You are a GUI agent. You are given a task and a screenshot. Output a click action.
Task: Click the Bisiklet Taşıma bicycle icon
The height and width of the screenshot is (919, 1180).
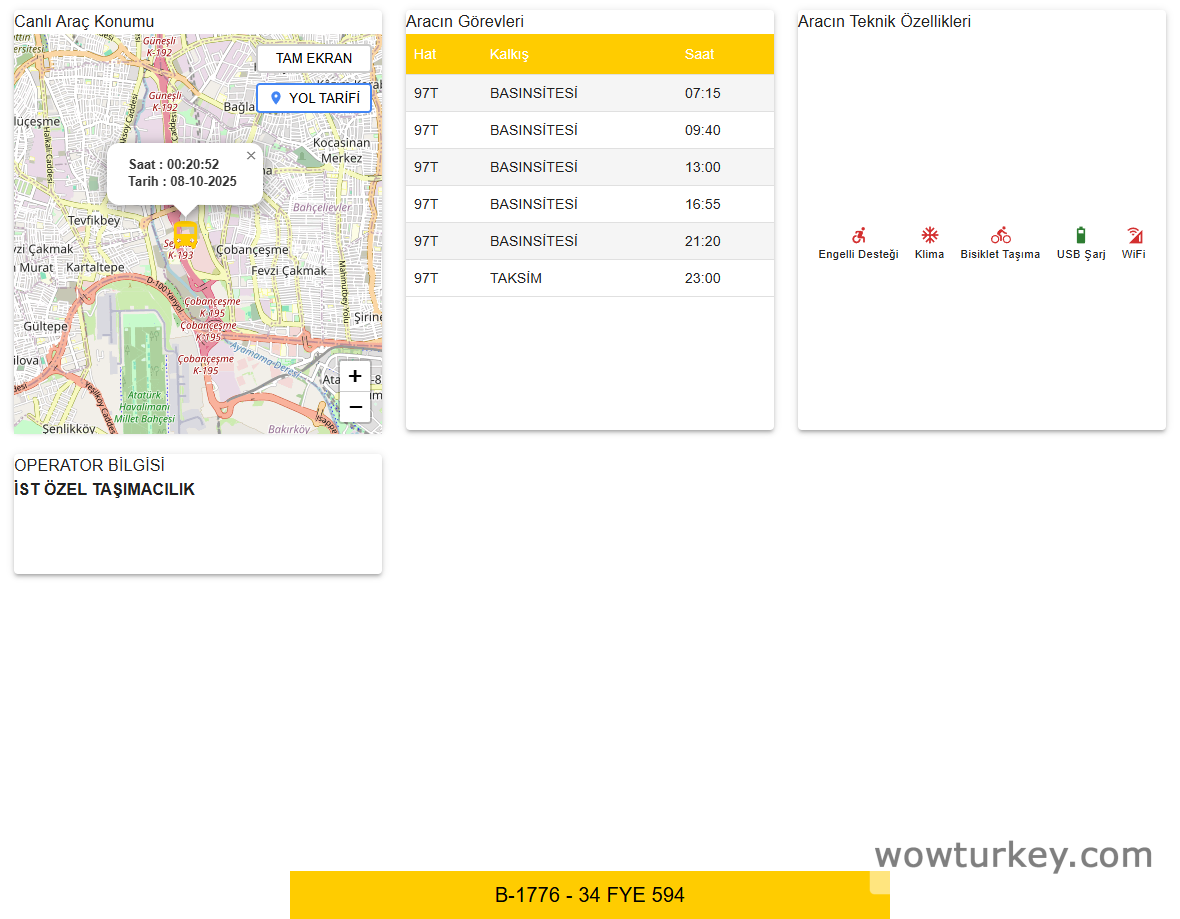tap(1000, 236)
